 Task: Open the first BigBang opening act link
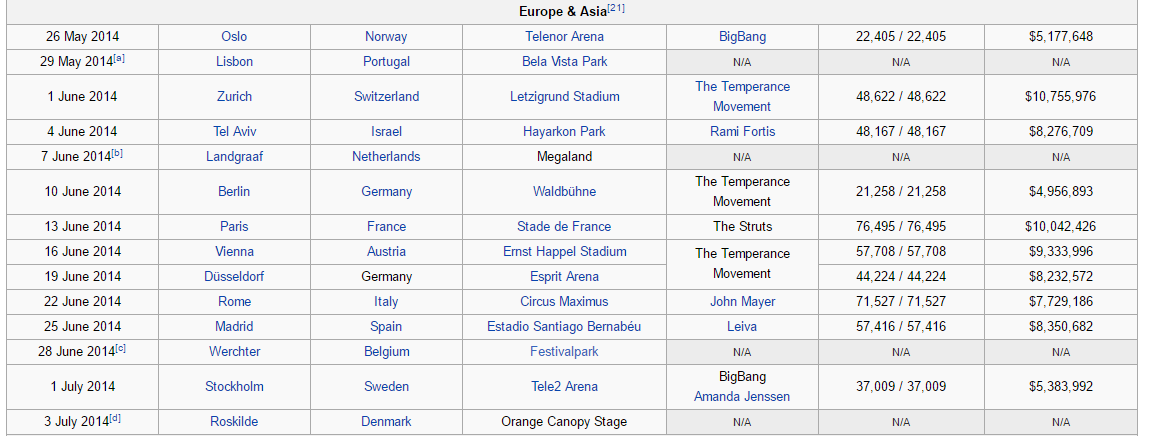[742, 36]
